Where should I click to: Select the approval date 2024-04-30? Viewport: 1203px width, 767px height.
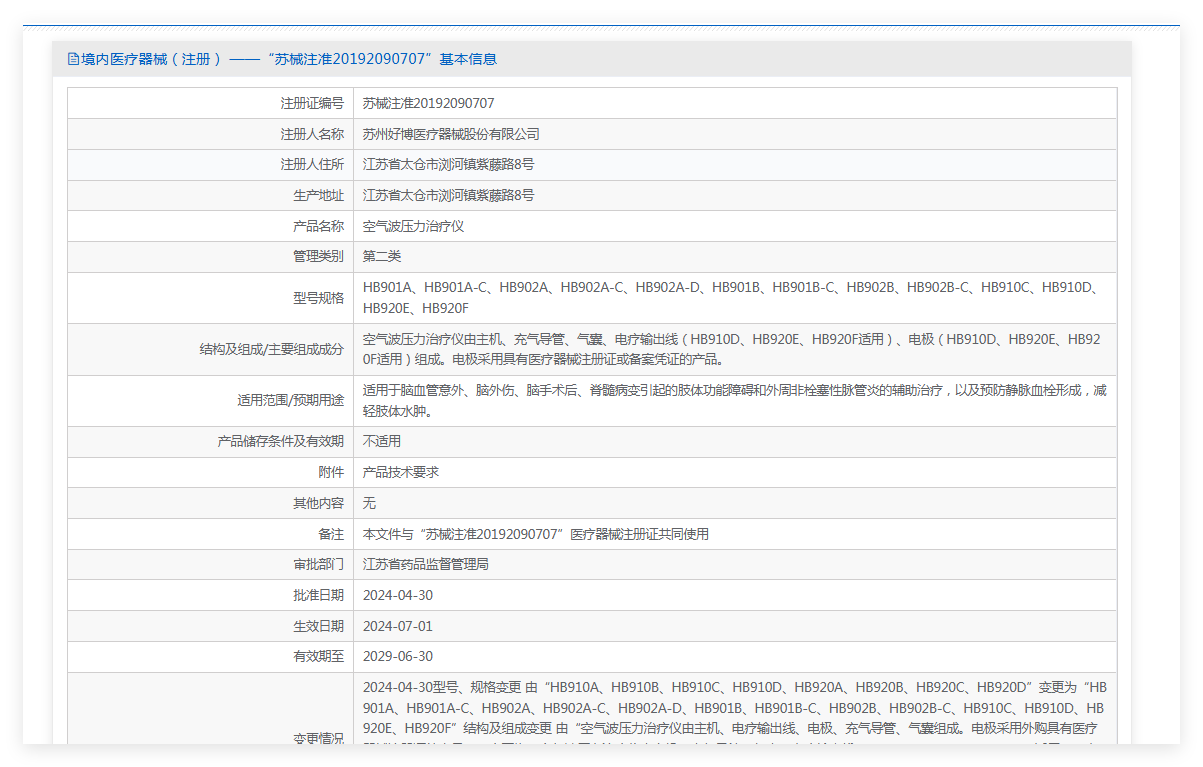point(398,595)
